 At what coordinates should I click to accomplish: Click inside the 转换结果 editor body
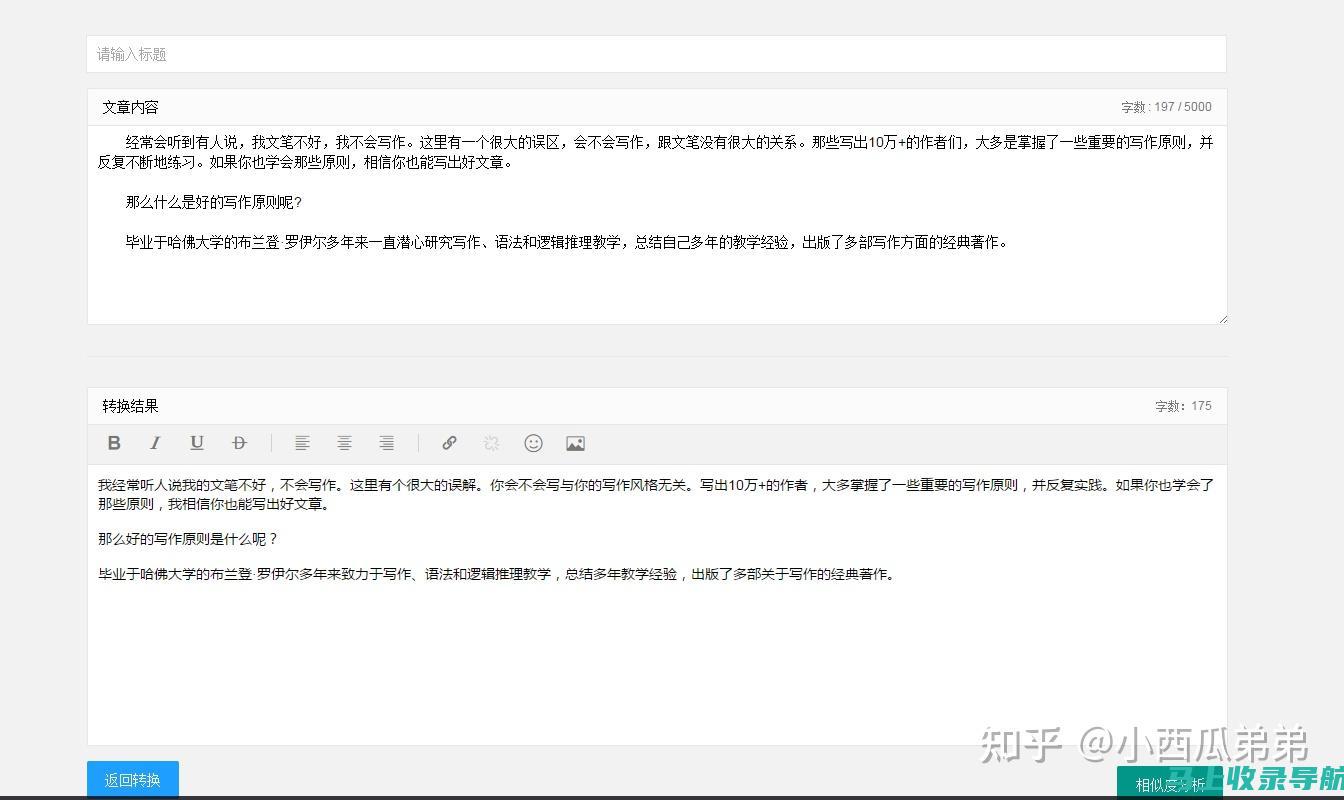click(656, 604)
